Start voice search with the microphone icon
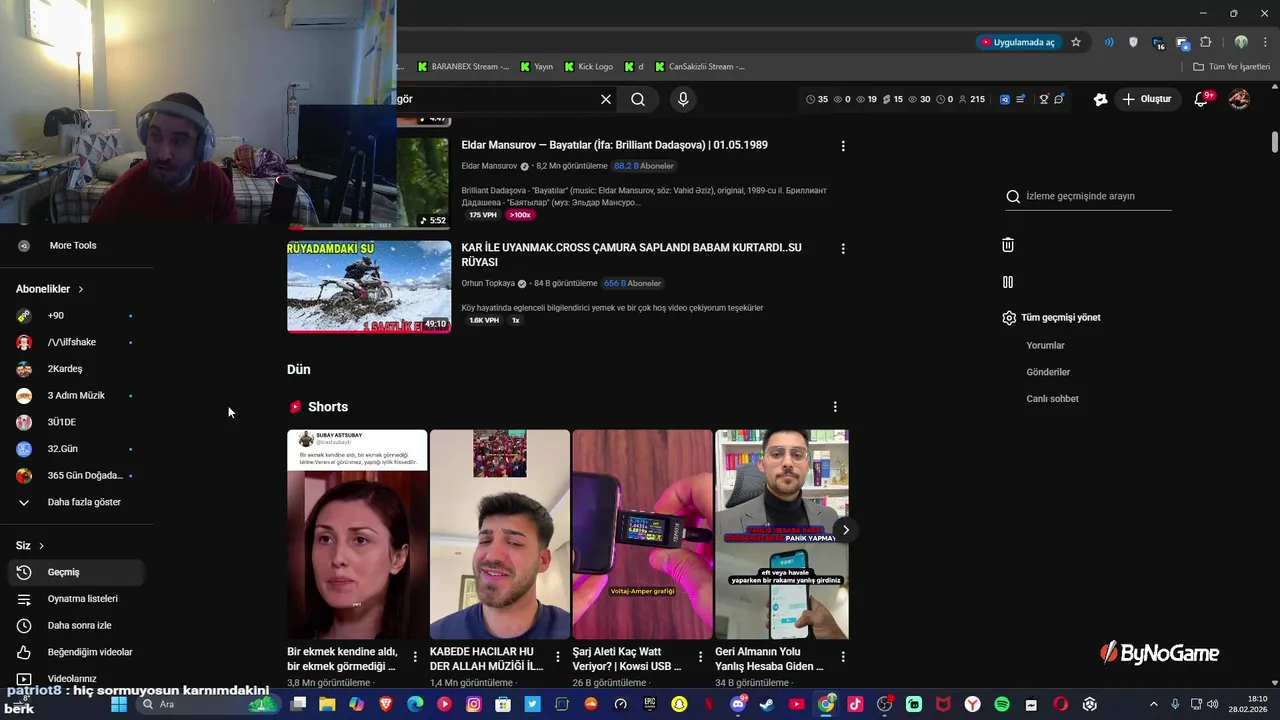The image size is (1280, 720). (683, 99)
